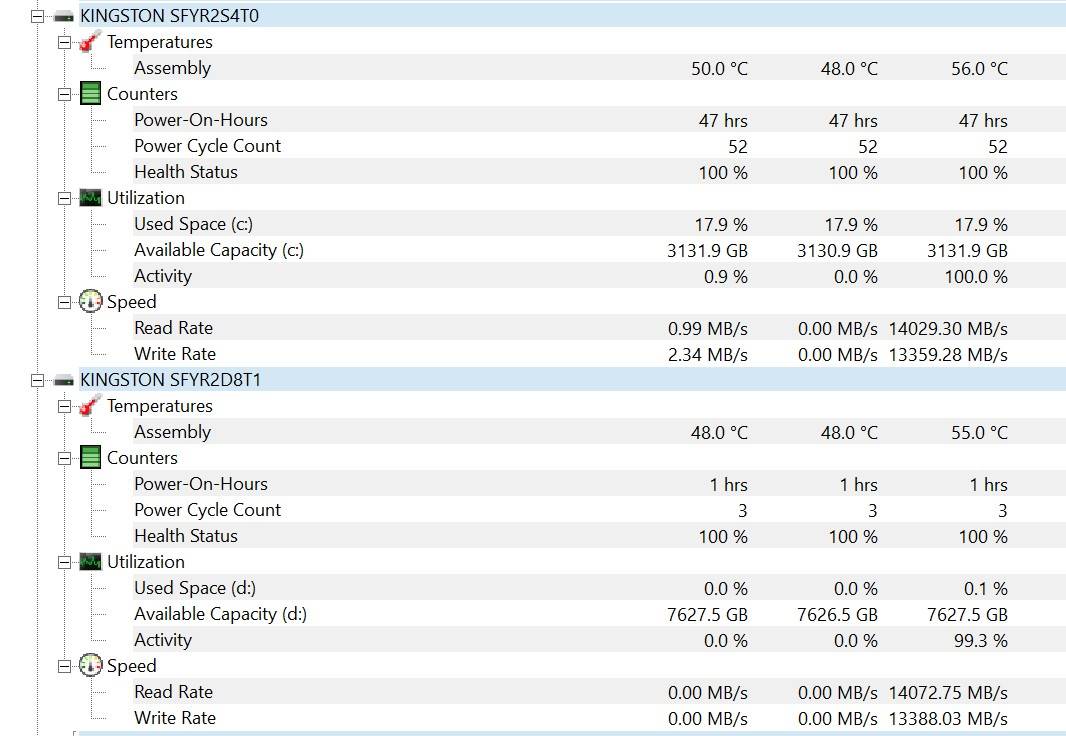The image size is (1066, 736).
Task: Click the green Counters icon under SFYR2S4T0
Action: (90, 94)
